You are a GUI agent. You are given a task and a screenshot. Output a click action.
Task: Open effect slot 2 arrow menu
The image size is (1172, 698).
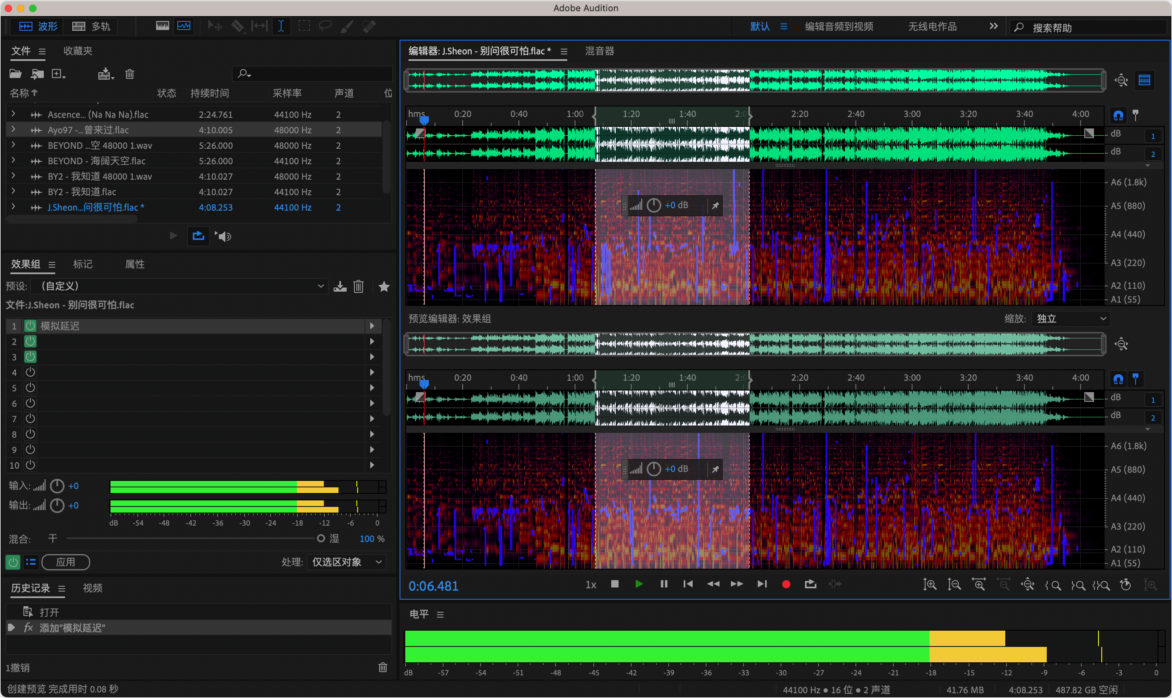coord(371,342)
